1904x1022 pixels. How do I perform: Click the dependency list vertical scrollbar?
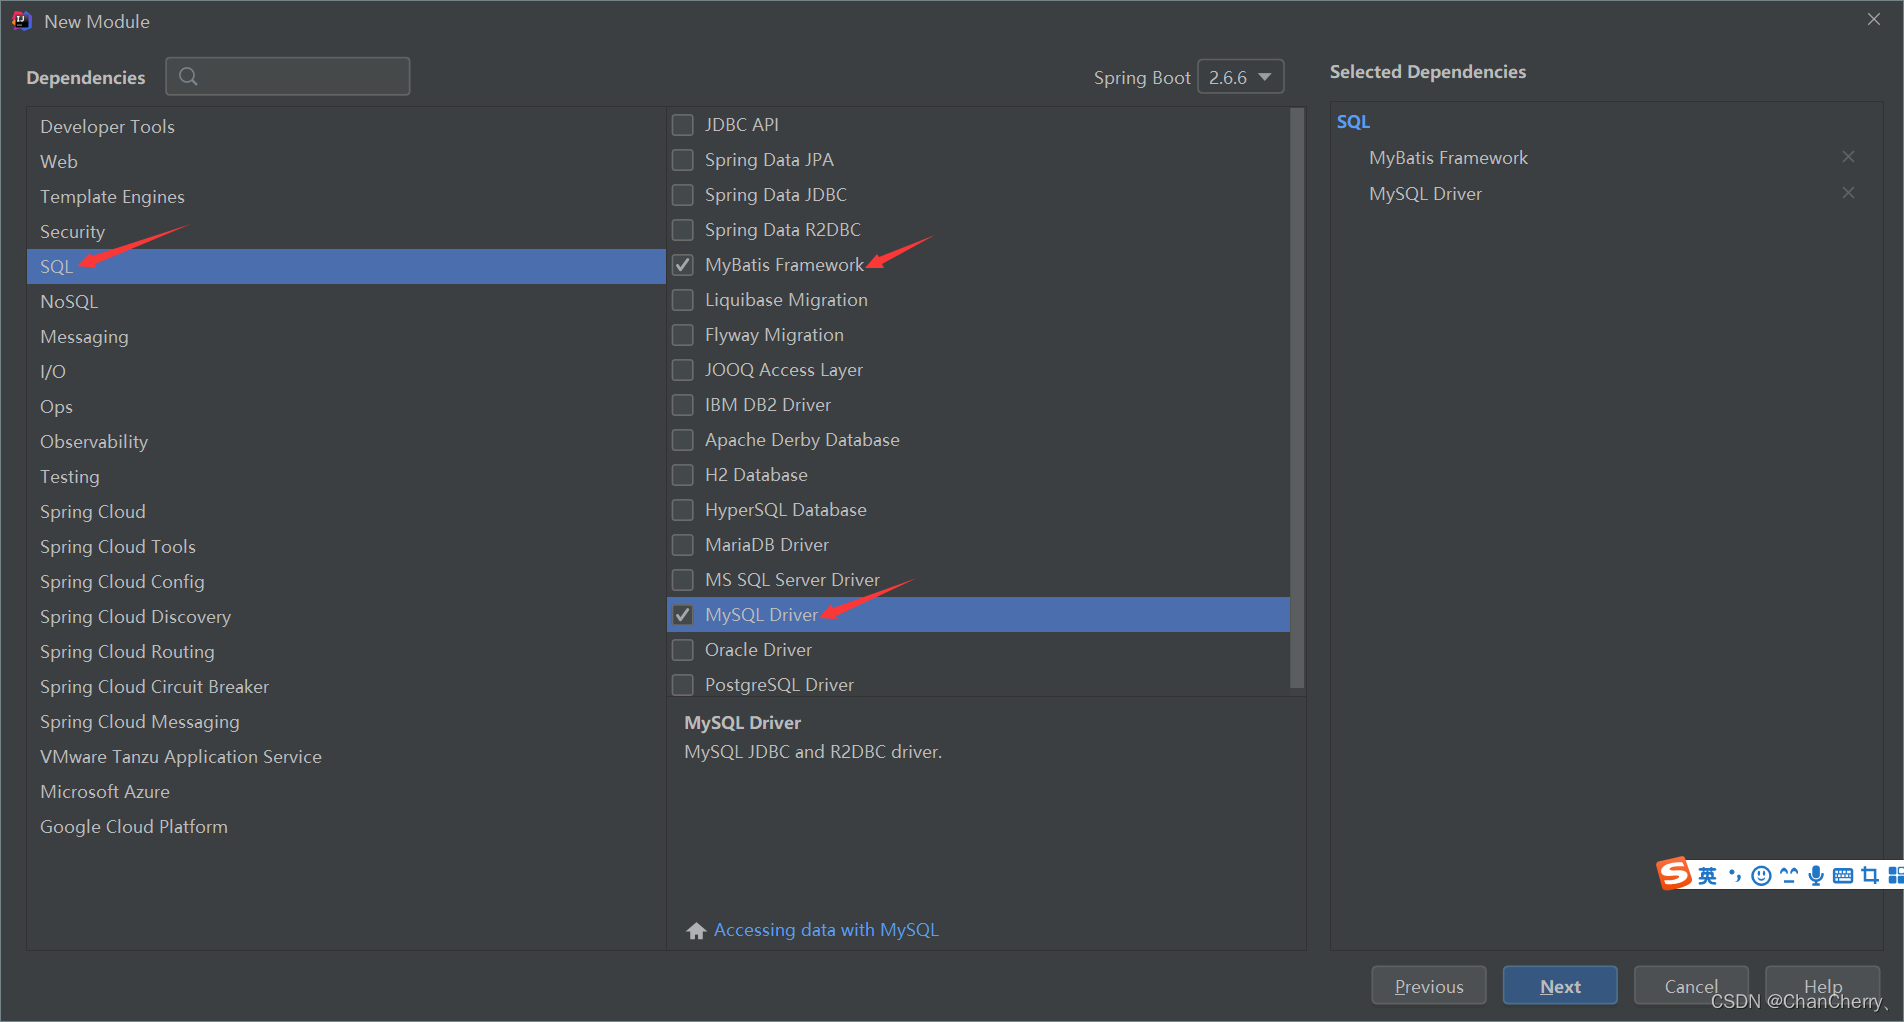pos(1297,400)
